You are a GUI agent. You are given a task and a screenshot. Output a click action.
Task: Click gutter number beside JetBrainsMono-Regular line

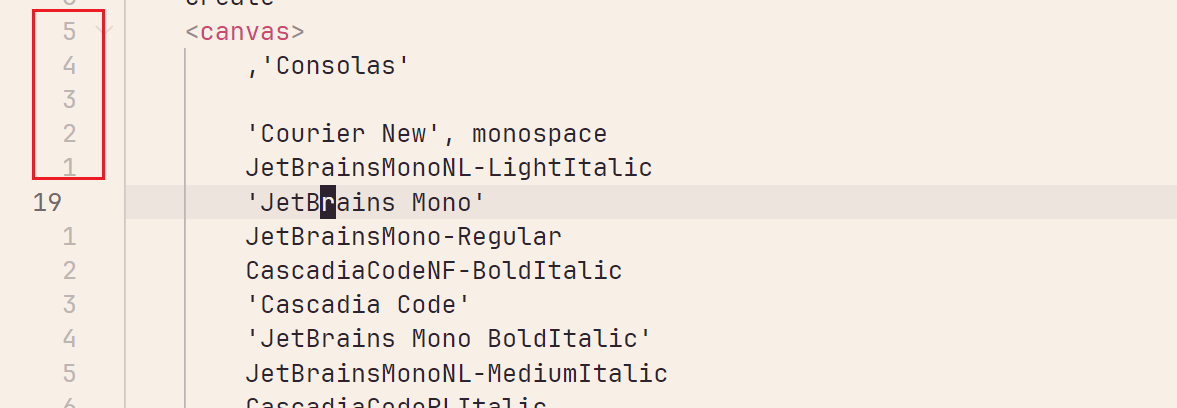point(69,237)
